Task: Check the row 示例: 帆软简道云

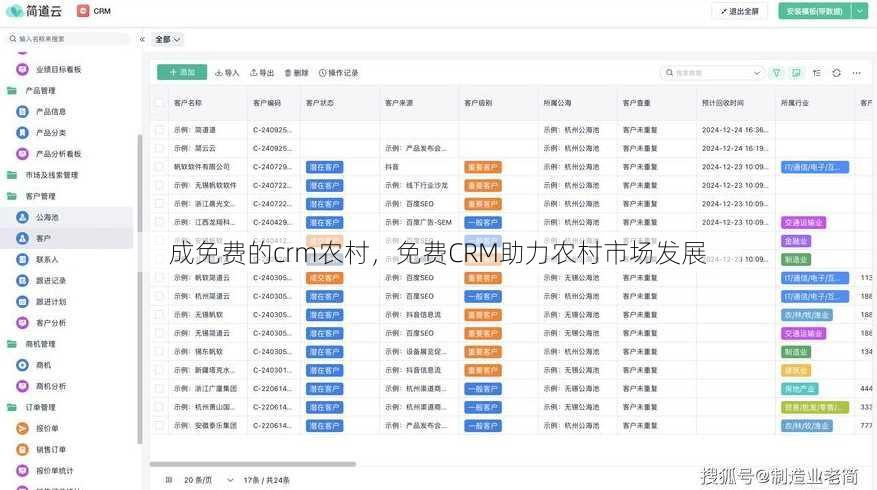Action: 159,277
